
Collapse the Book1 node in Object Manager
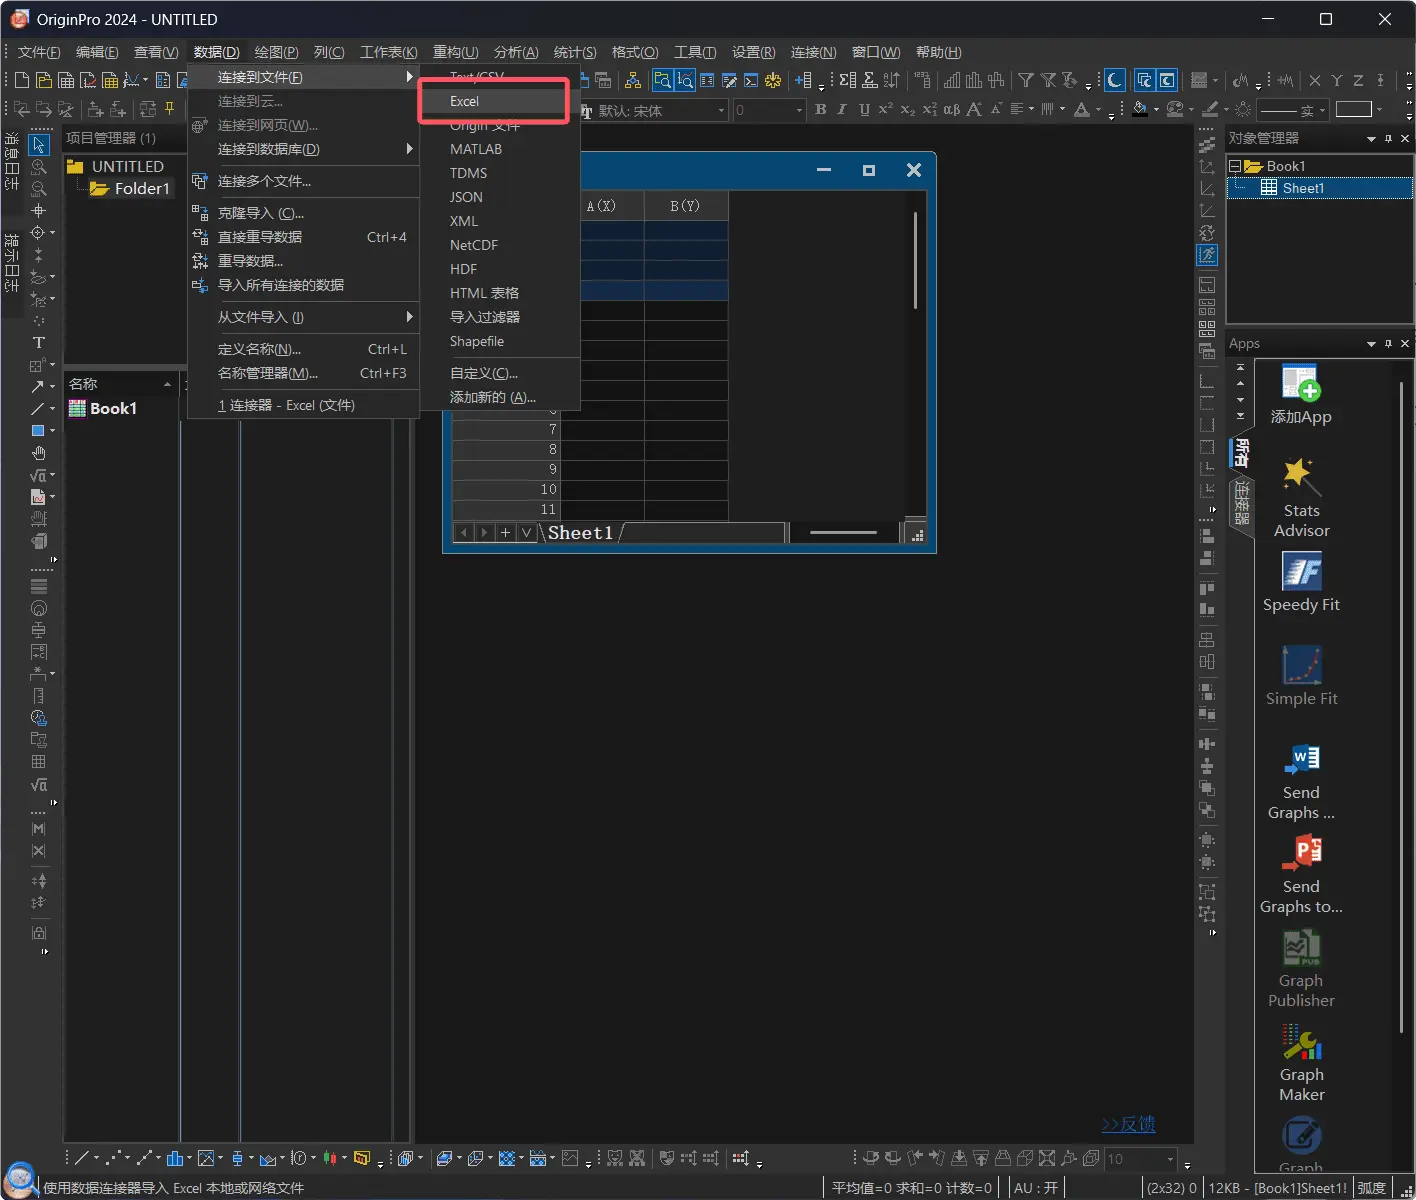click(x=1235, y=166)
